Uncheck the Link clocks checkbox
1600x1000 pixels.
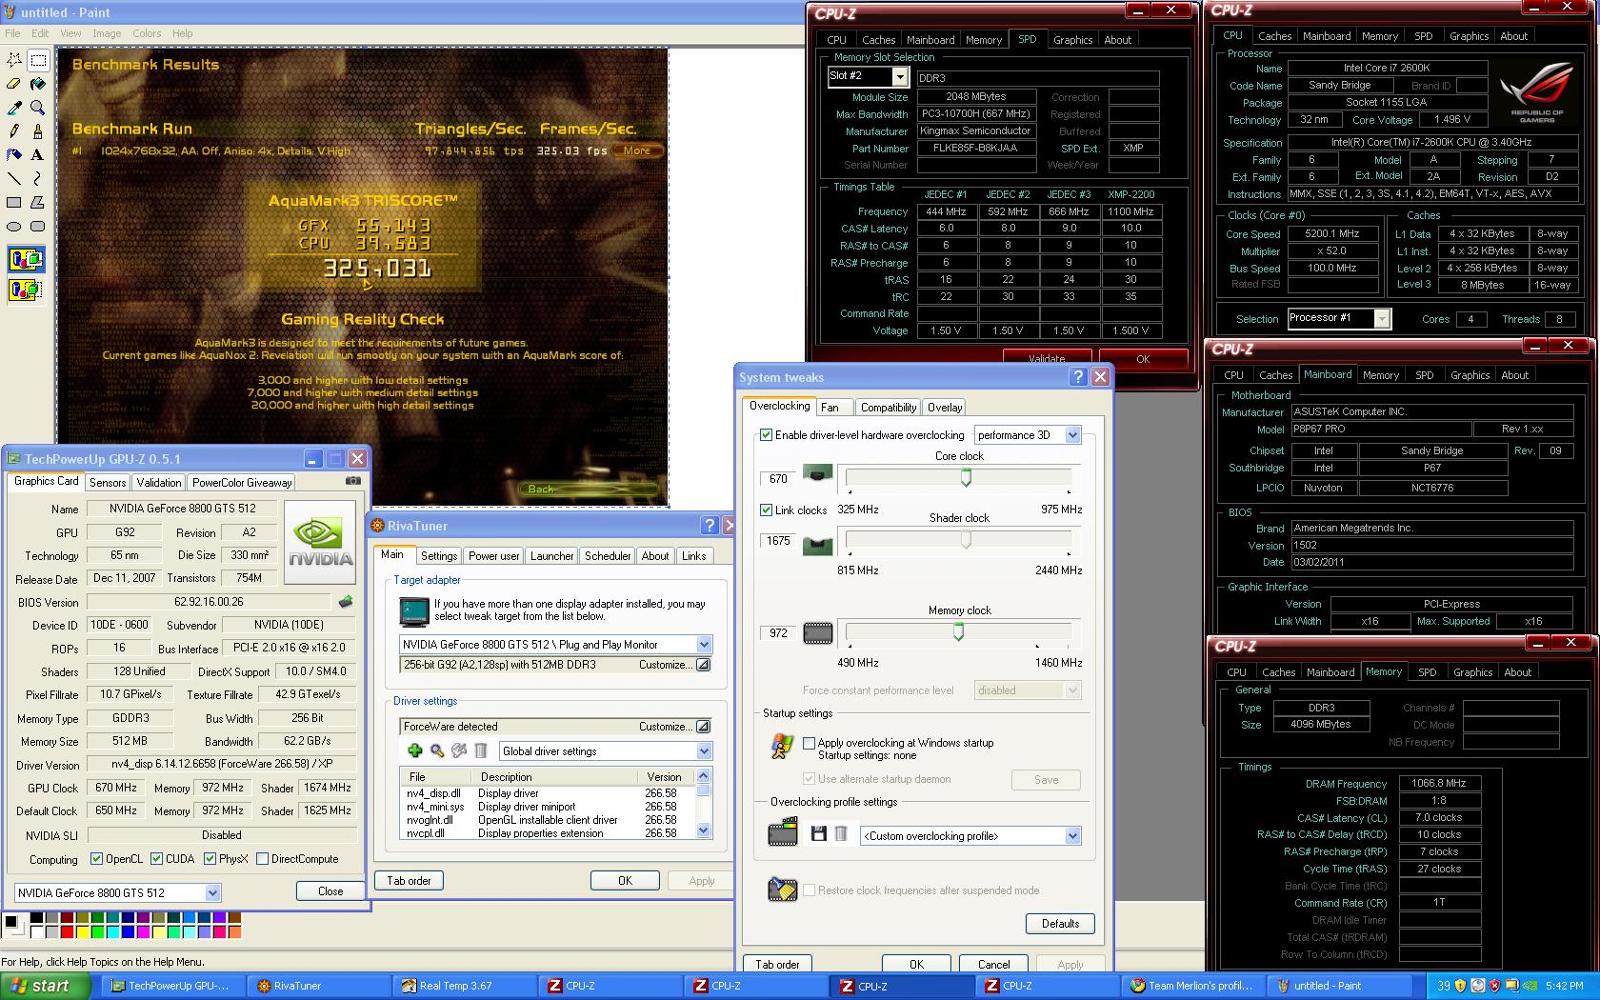pos(766,510)
